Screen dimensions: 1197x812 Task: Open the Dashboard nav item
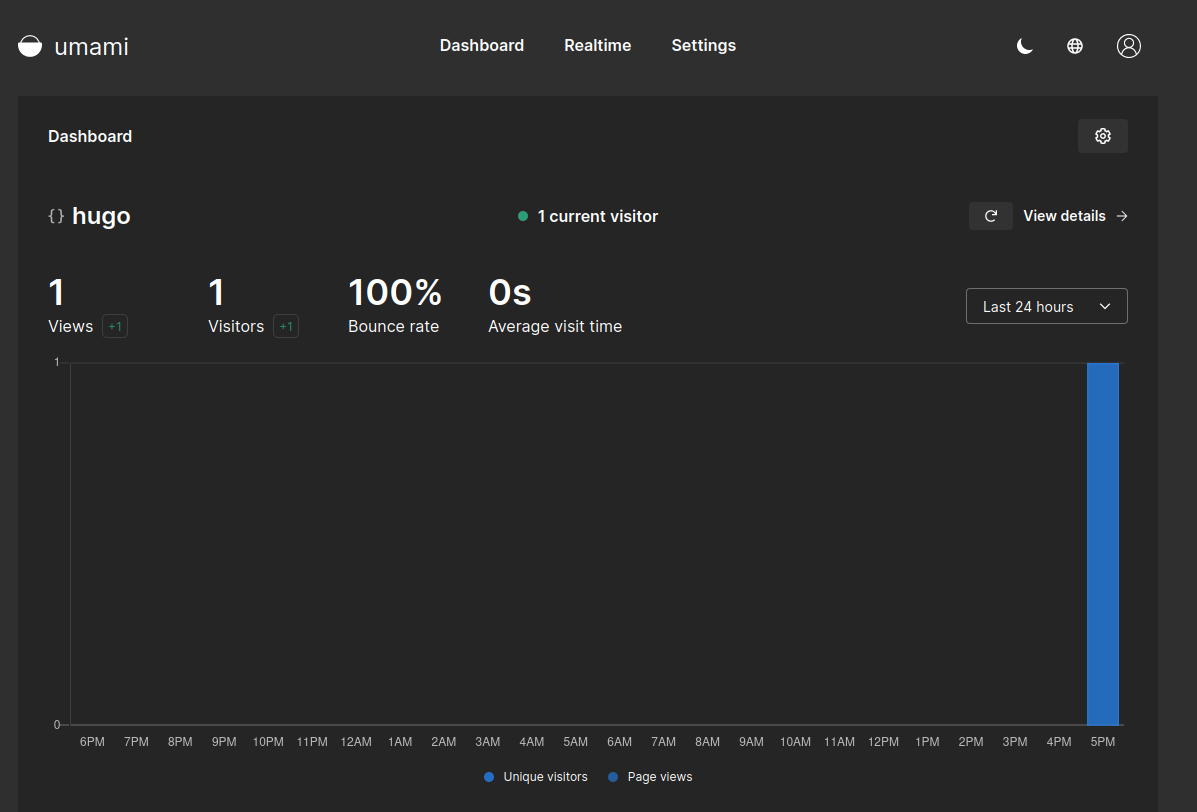click(x=482, y=45)
